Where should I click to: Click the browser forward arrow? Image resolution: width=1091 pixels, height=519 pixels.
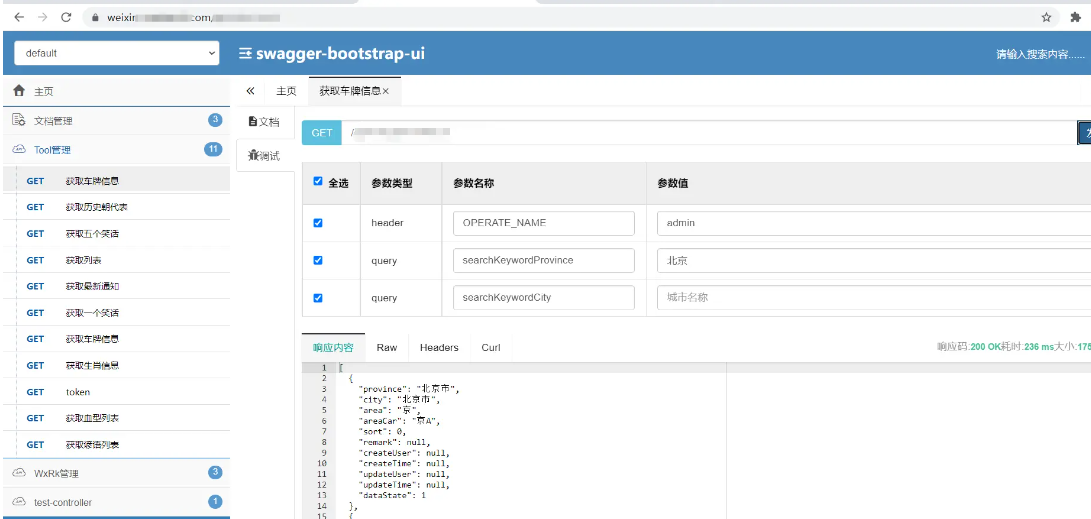(x=42, y=17)
